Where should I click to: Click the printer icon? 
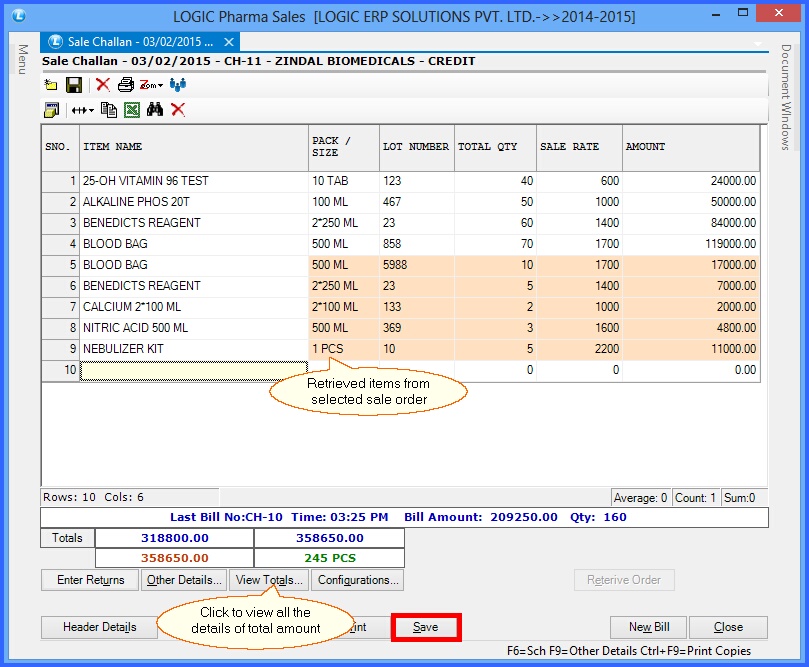[125, 85]
